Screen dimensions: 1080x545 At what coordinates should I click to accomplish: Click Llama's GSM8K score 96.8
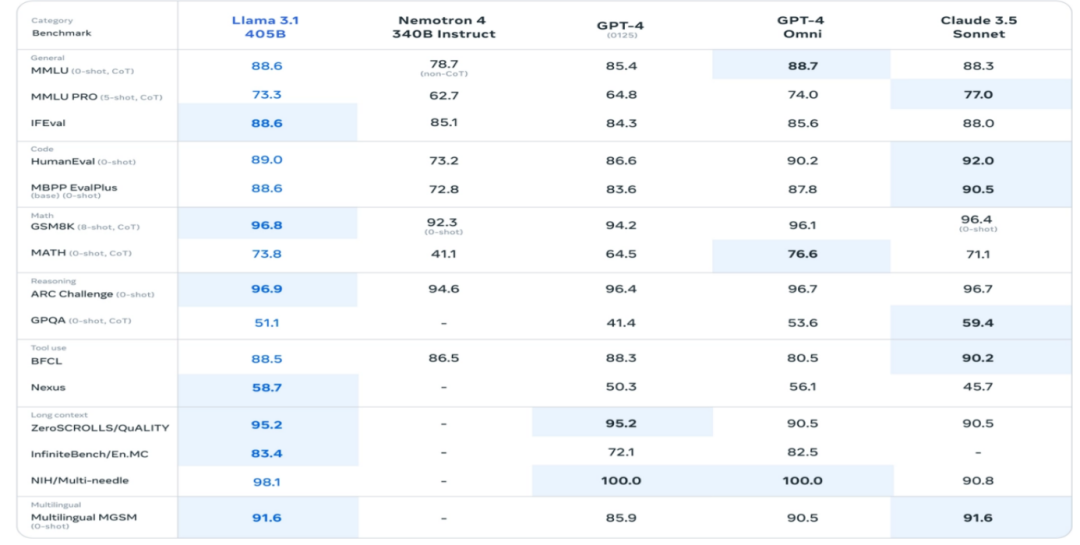[x=267, y=225]
